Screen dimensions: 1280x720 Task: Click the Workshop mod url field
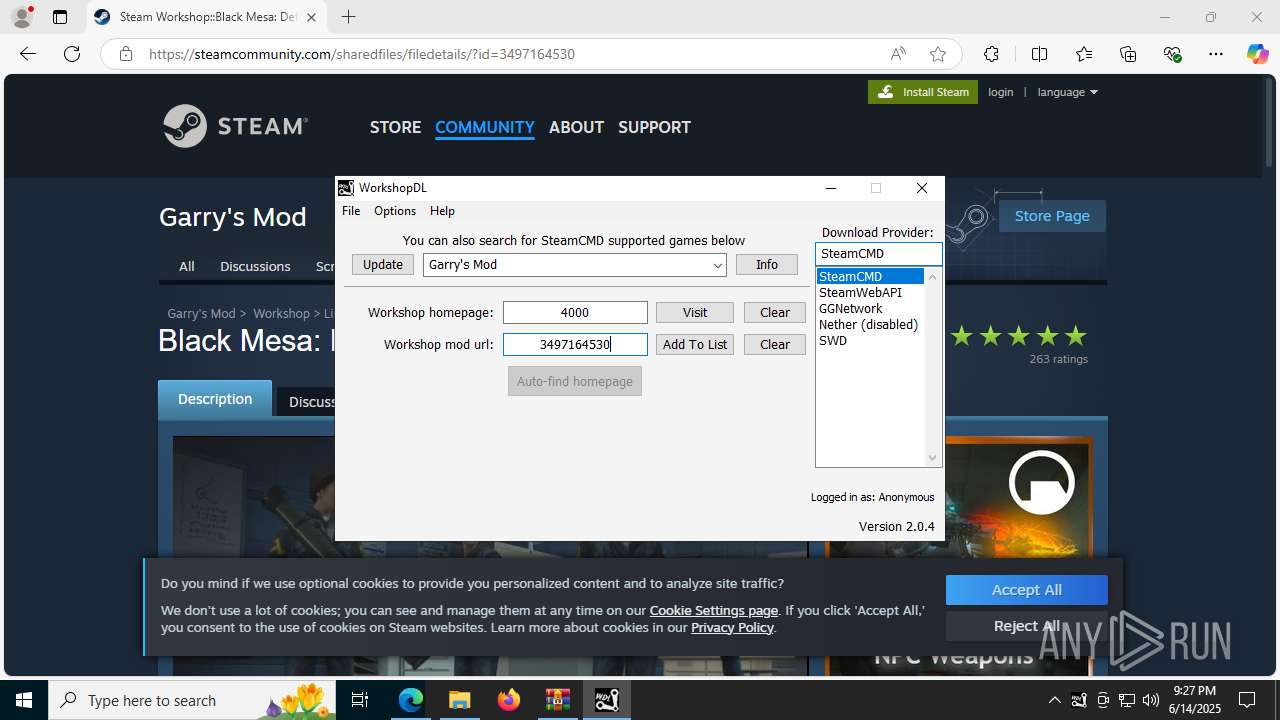click(575, 345)
